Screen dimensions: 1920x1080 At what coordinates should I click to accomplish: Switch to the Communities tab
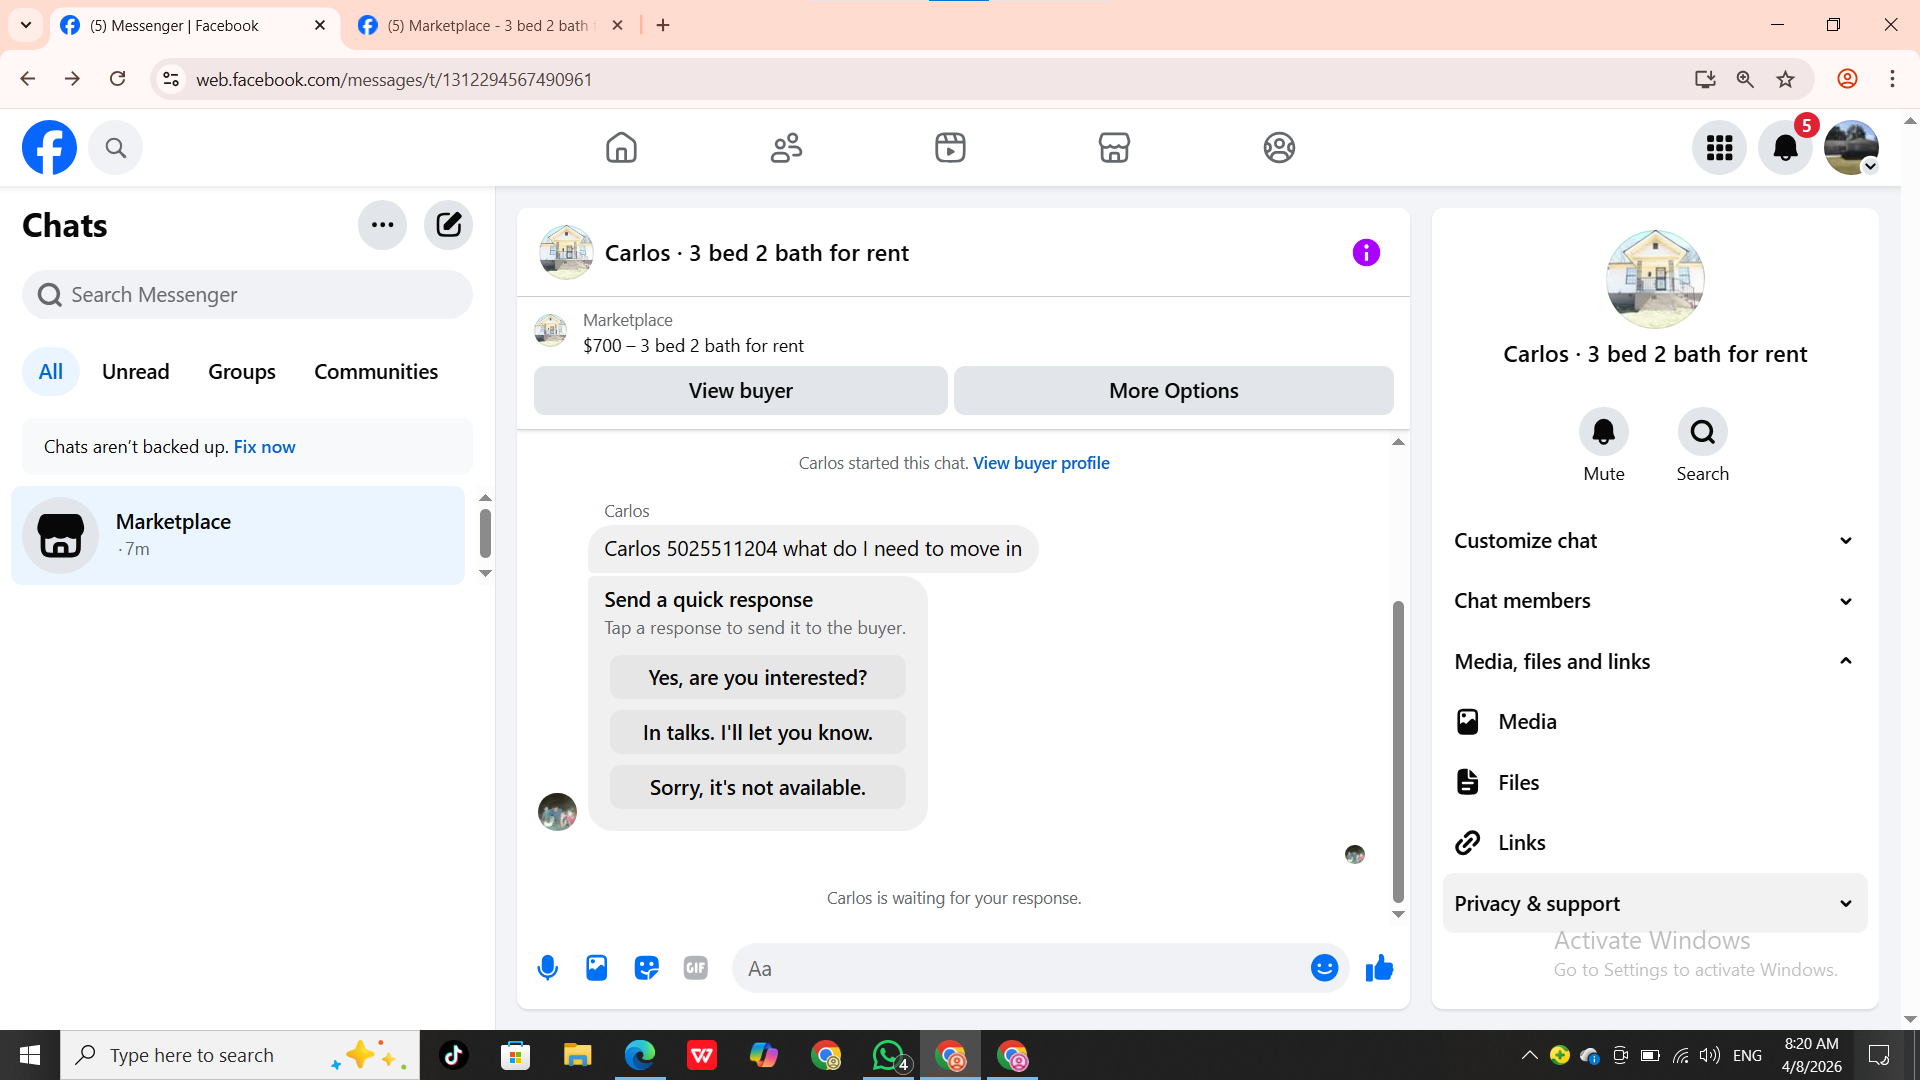pyautogui.click(x=376, y=372)
